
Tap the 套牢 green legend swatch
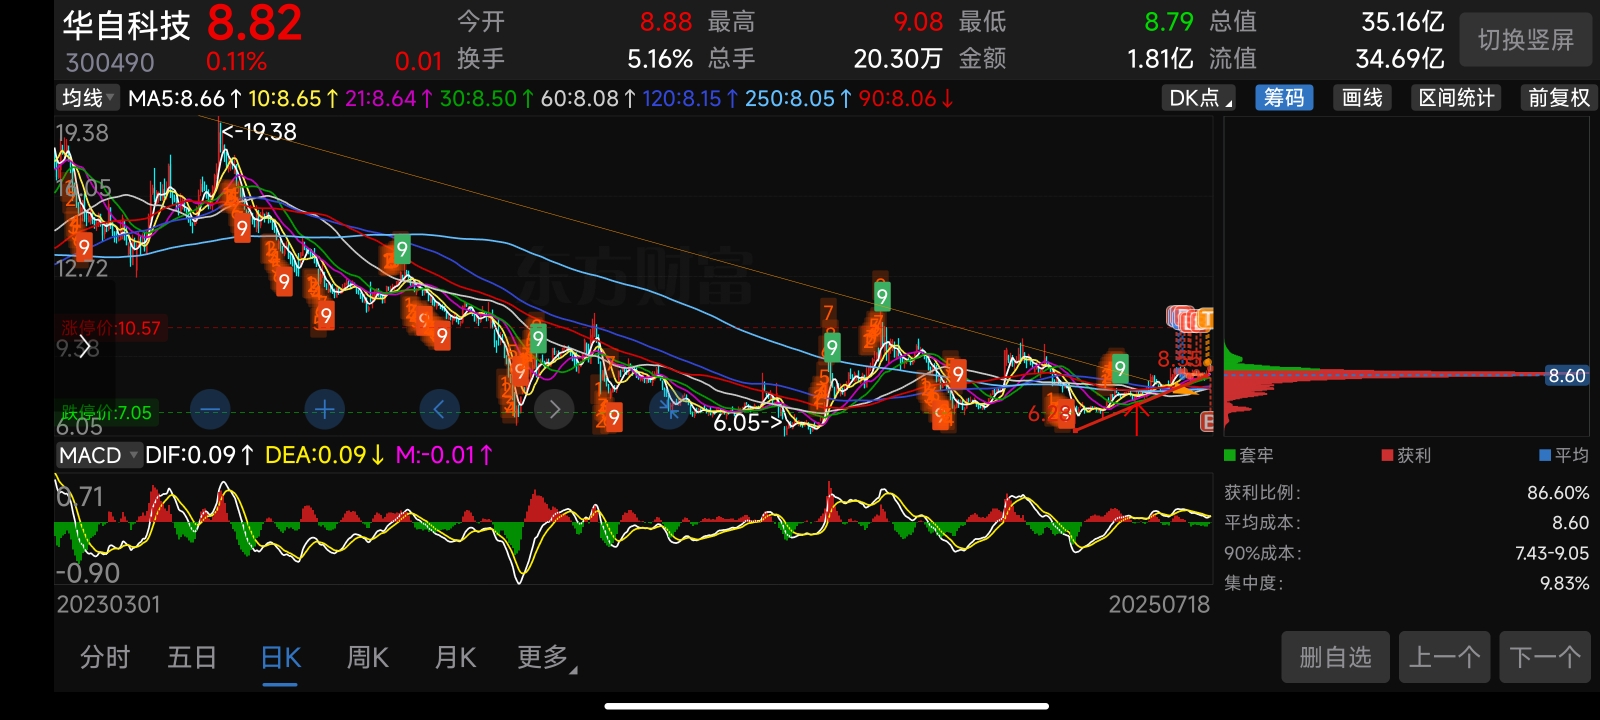(x=1230, y=455)
